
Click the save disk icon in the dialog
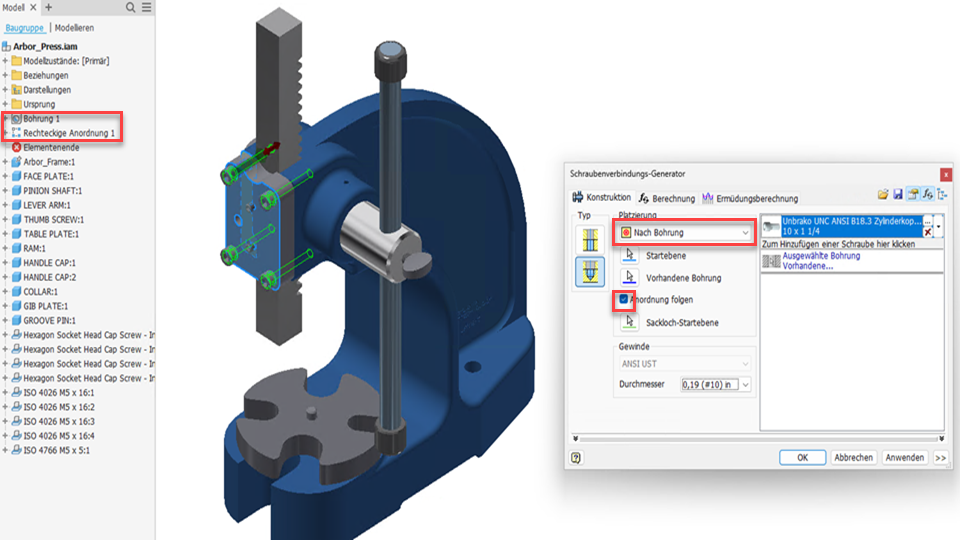point(898,195)
